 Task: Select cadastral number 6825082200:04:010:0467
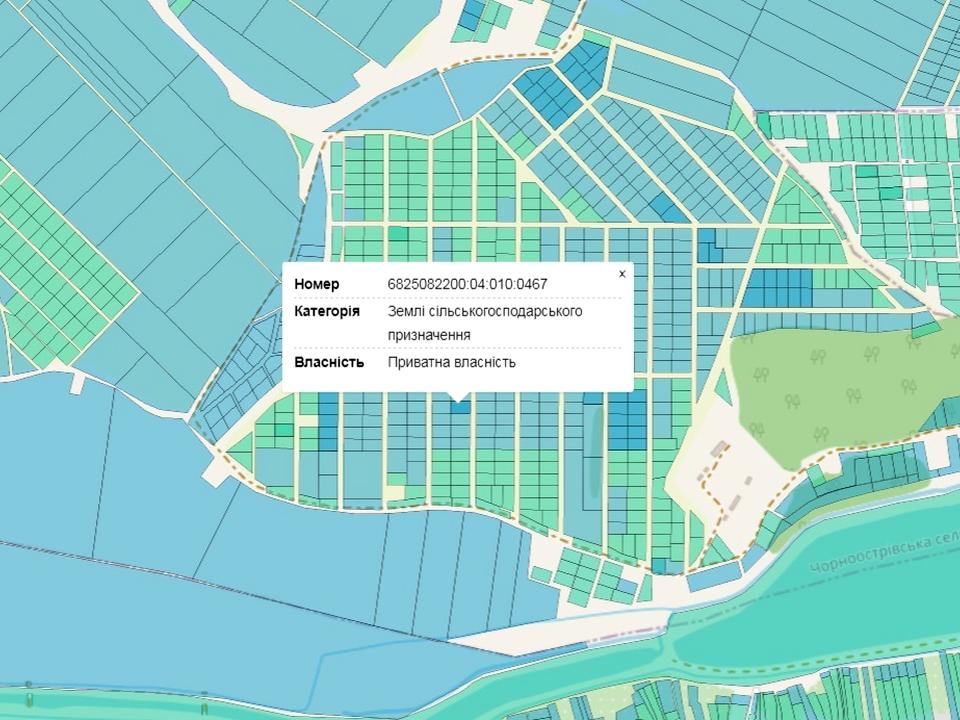(467, 284)
